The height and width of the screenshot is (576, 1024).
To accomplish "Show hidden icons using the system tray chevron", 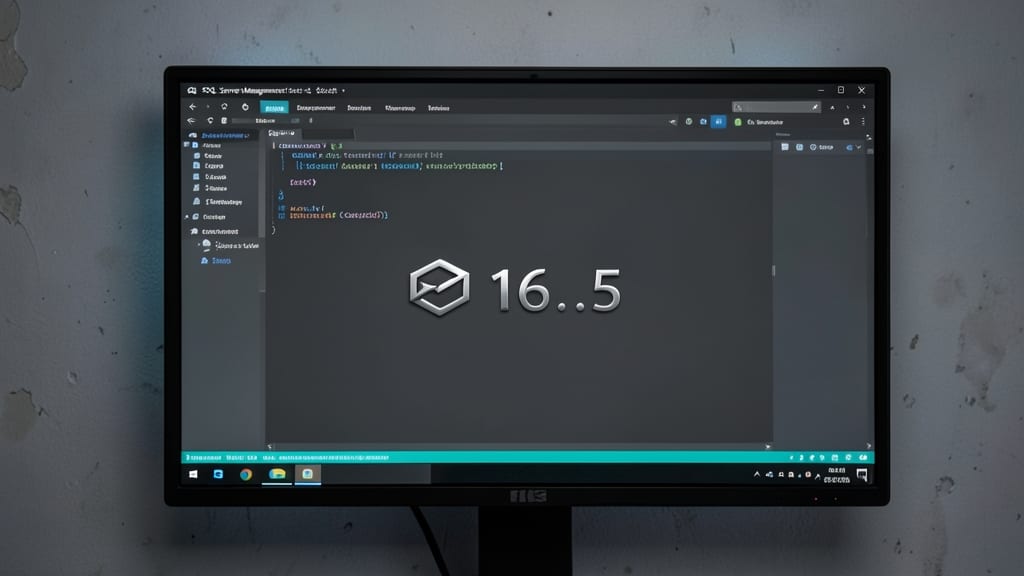I will [x=757, y=474].
